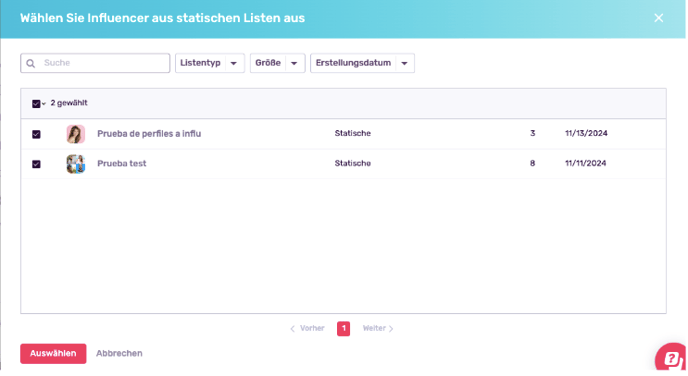Expand the Erstellungsdatum dropdown
The width and height of the screenshot is (688, 376).
[x=362, y=63]
